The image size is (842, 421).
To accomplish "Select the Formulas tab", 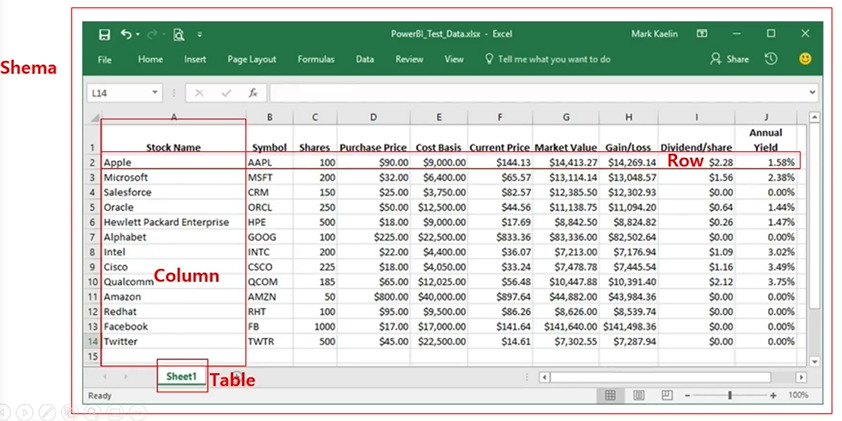I will coord(316,60).
